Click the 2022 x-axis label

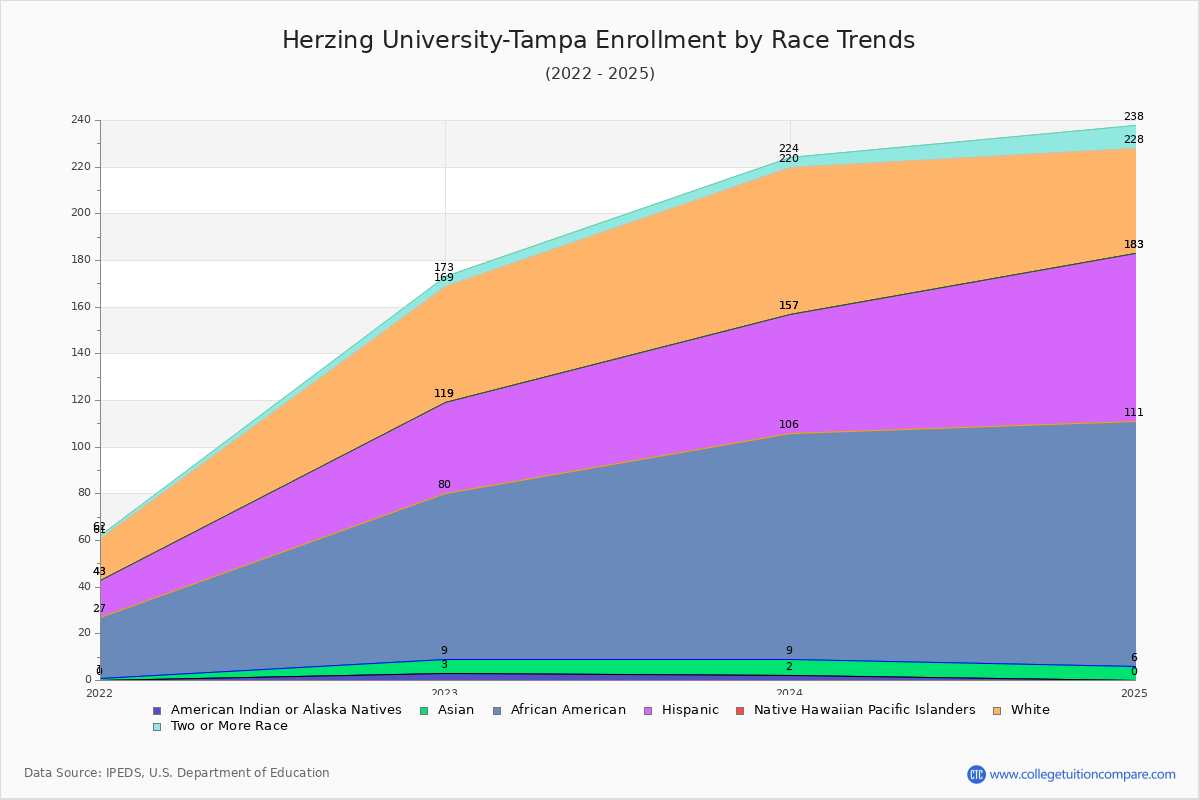click(x=100, y=693)
